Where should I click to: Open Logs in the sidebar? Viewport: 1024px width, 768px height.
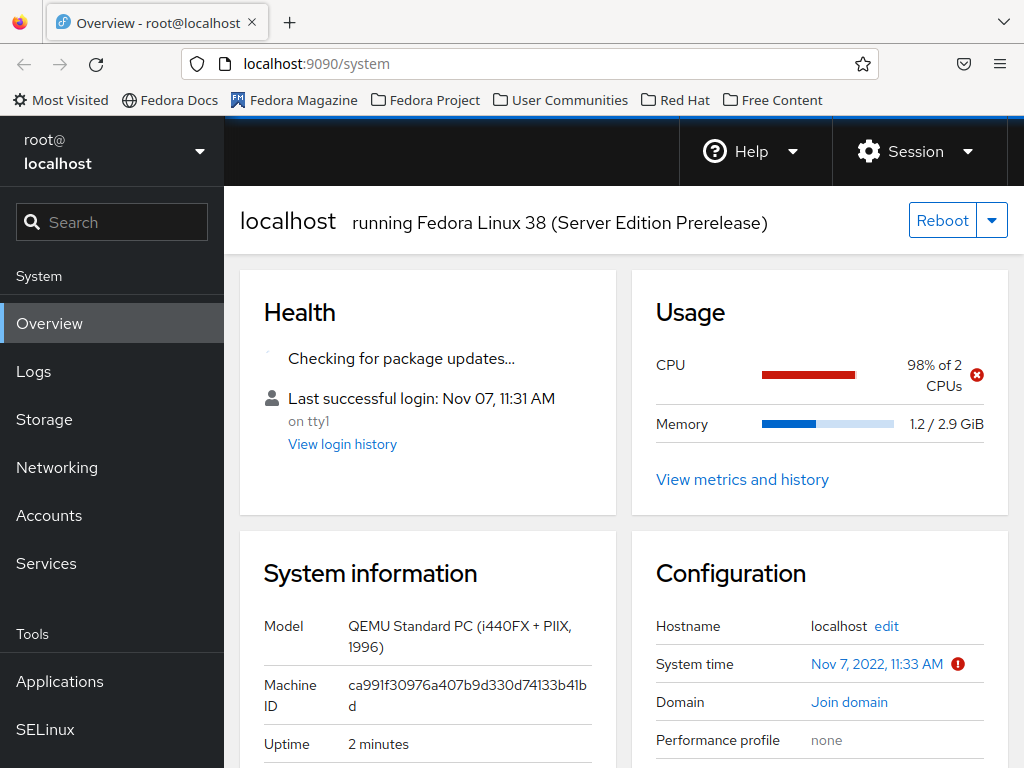point(112,372)
